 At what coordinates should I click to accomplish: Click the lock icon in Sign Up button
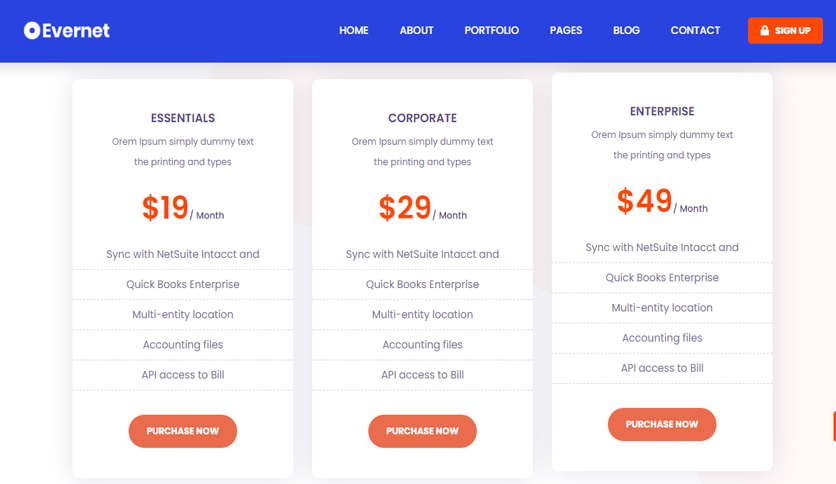[765, 30]
